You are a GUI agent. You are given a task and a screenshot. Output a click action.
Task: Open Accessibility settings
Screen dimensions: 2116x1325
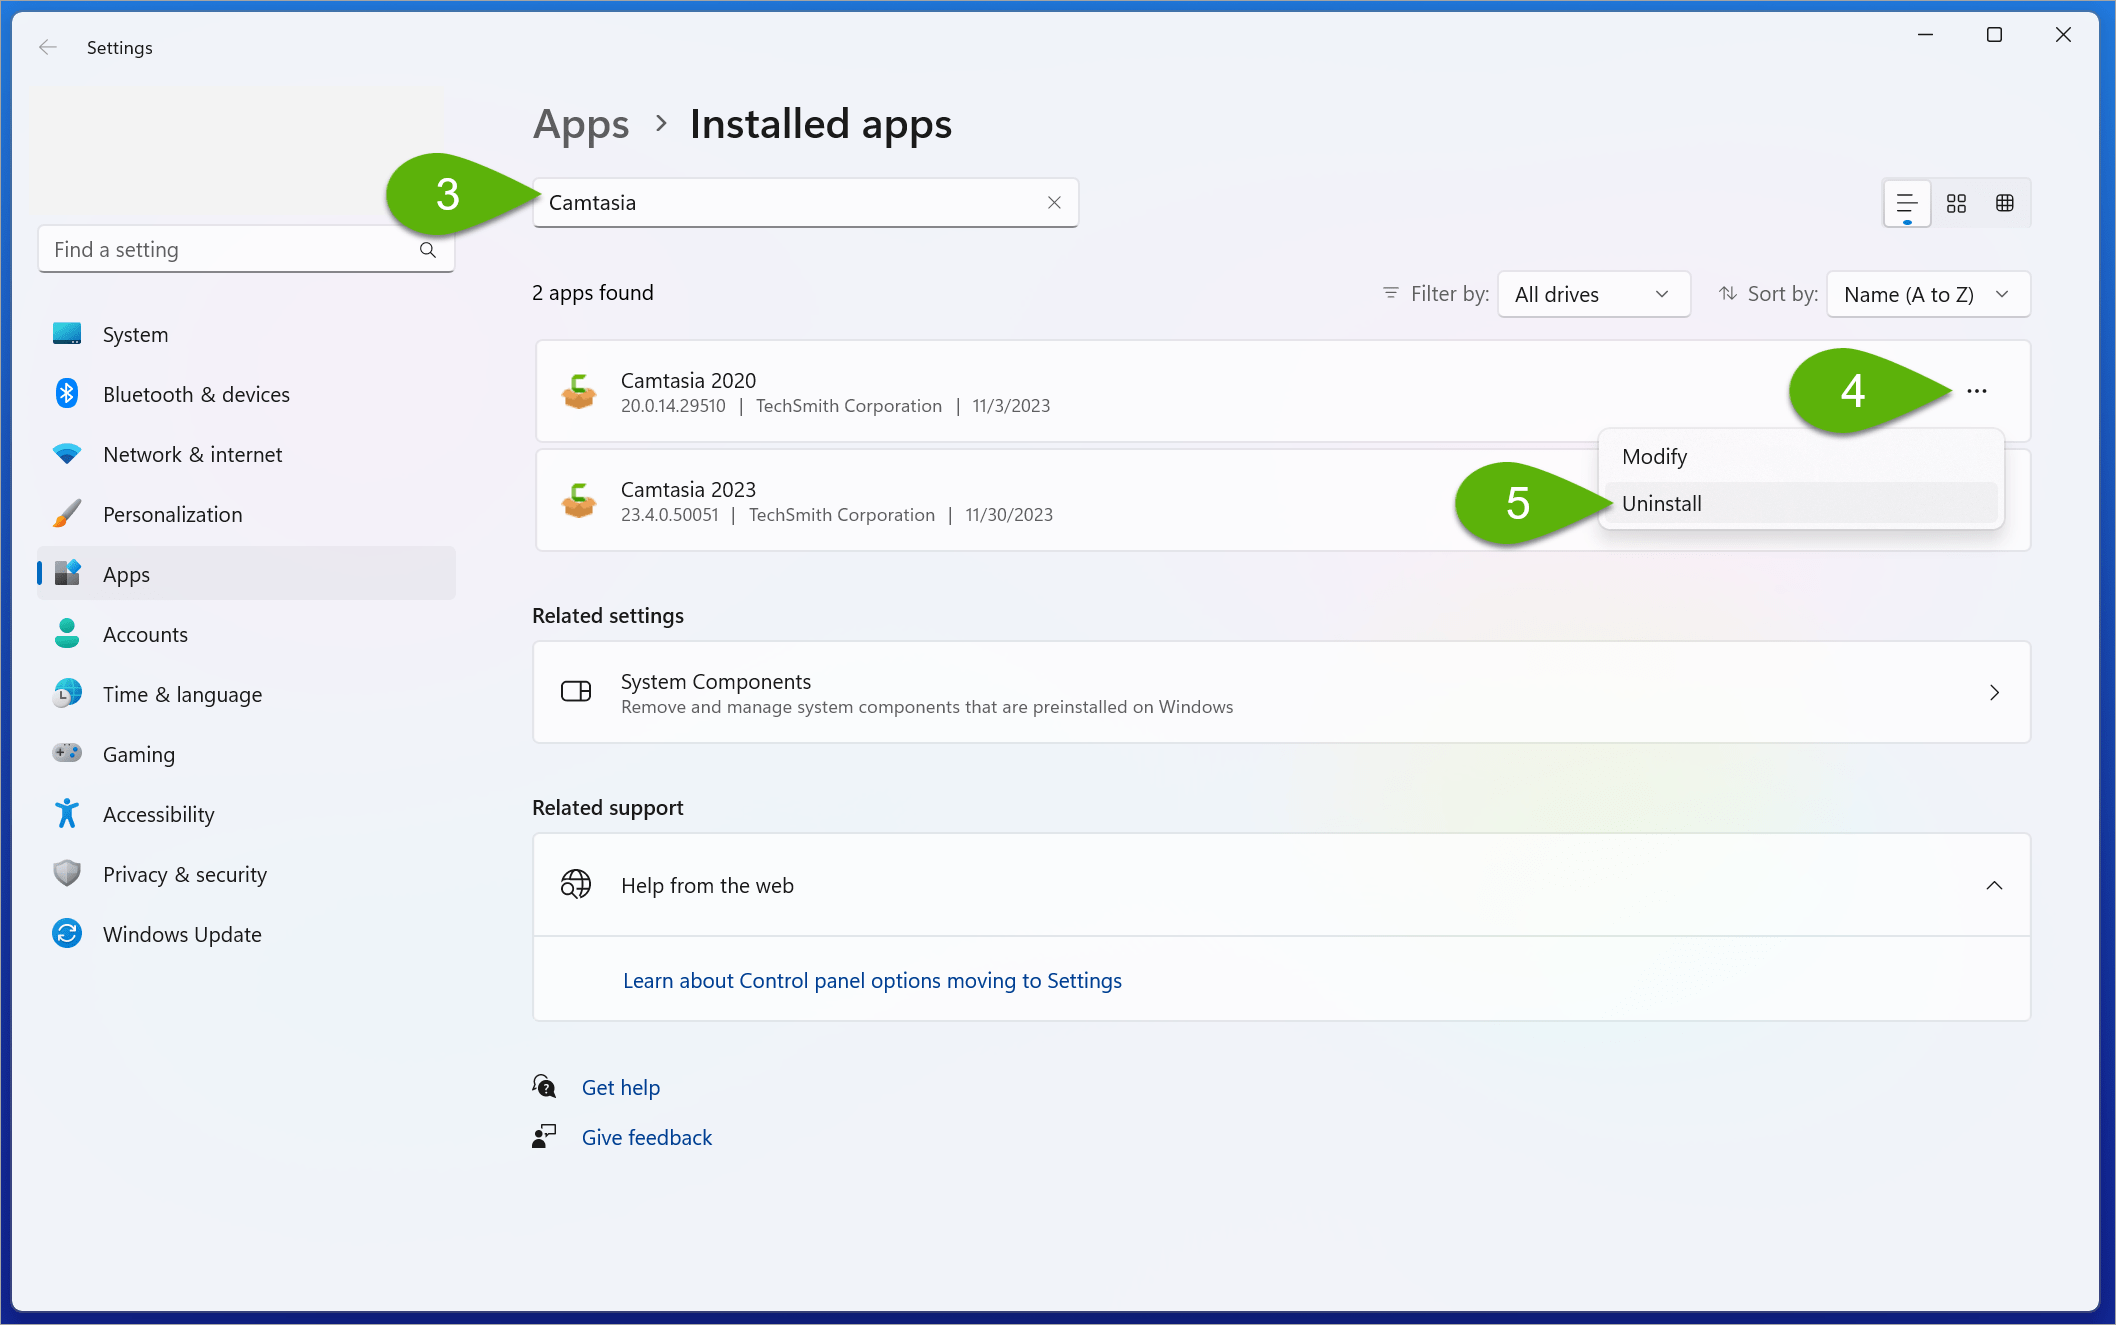point(158,814)
